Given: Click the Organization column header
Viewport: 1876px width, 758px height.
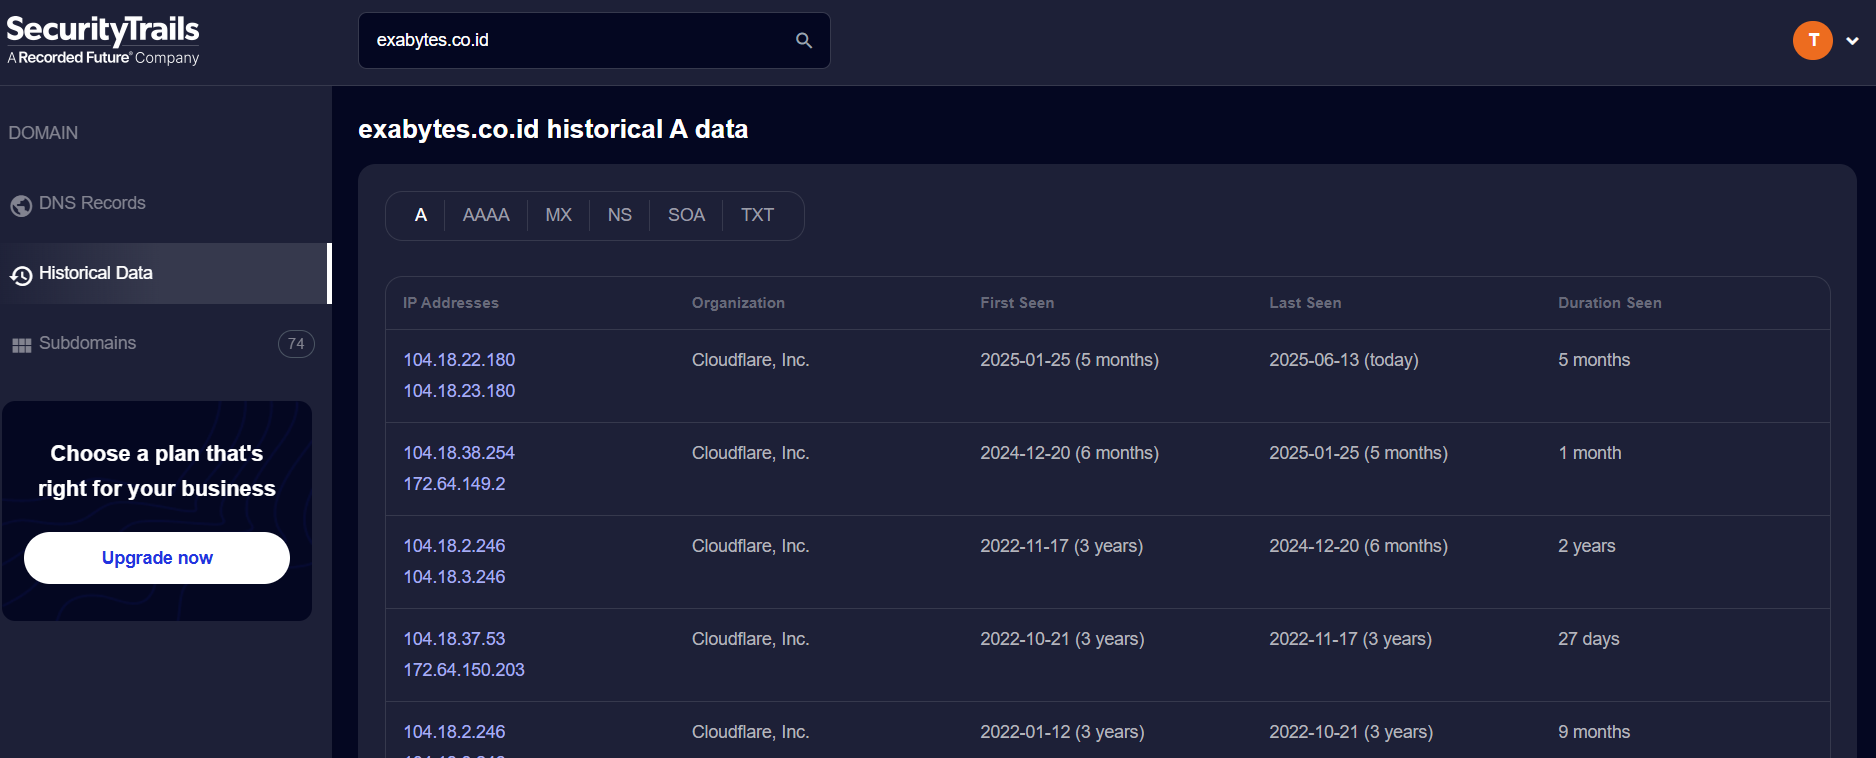Looking at the screenshot, I should pyautogui.click(x=738, y=303).
